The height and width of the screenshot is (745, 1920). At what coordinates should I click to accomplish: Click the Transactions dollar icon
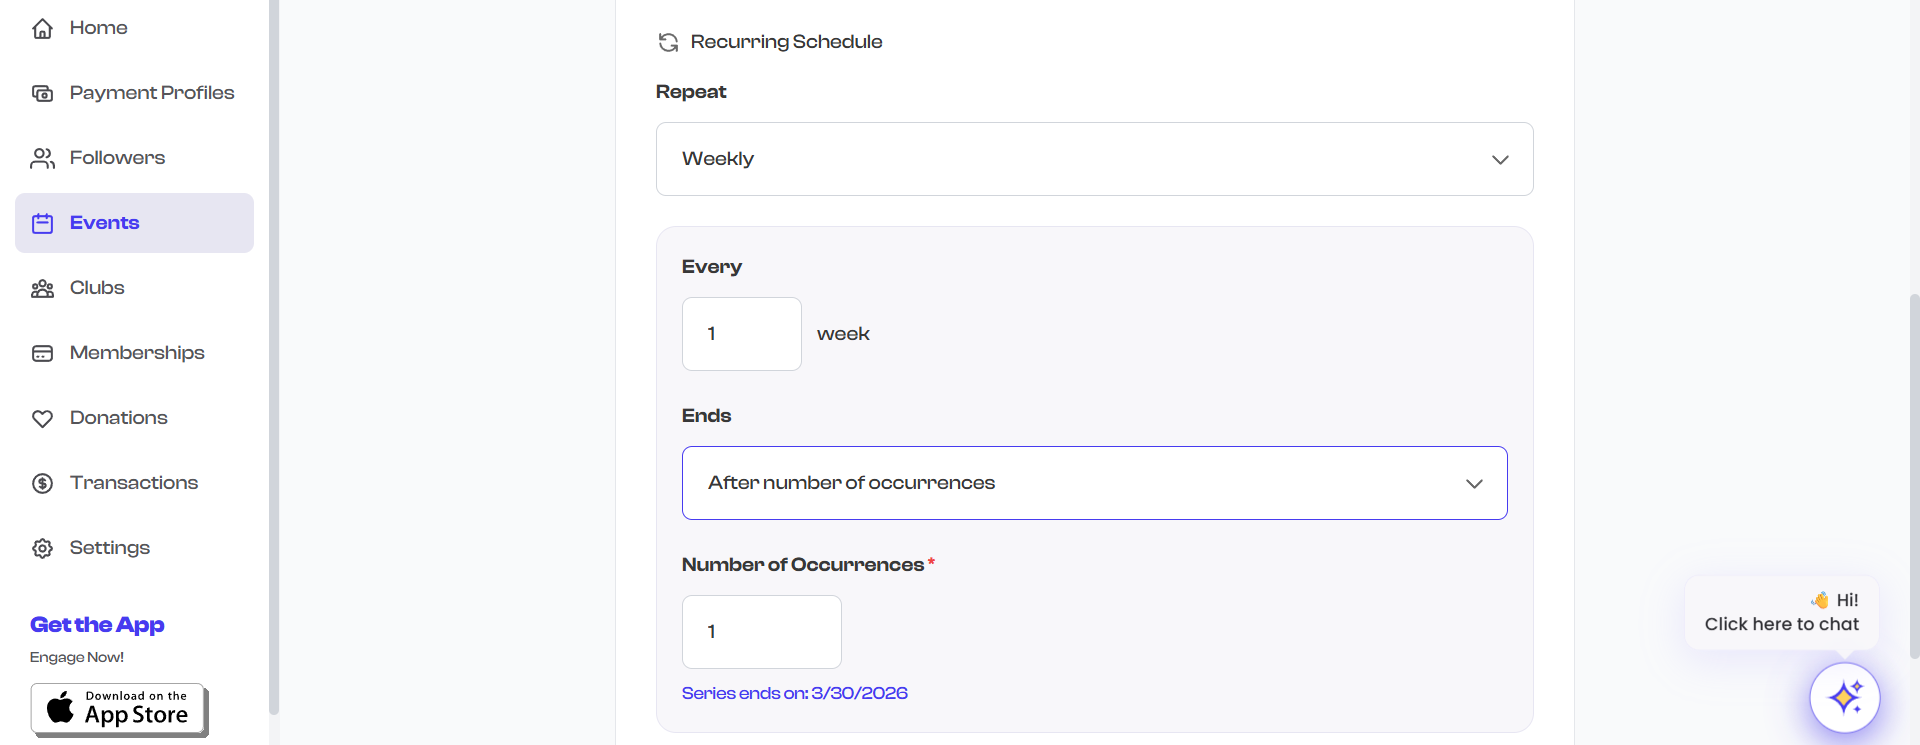coord(42,484)
